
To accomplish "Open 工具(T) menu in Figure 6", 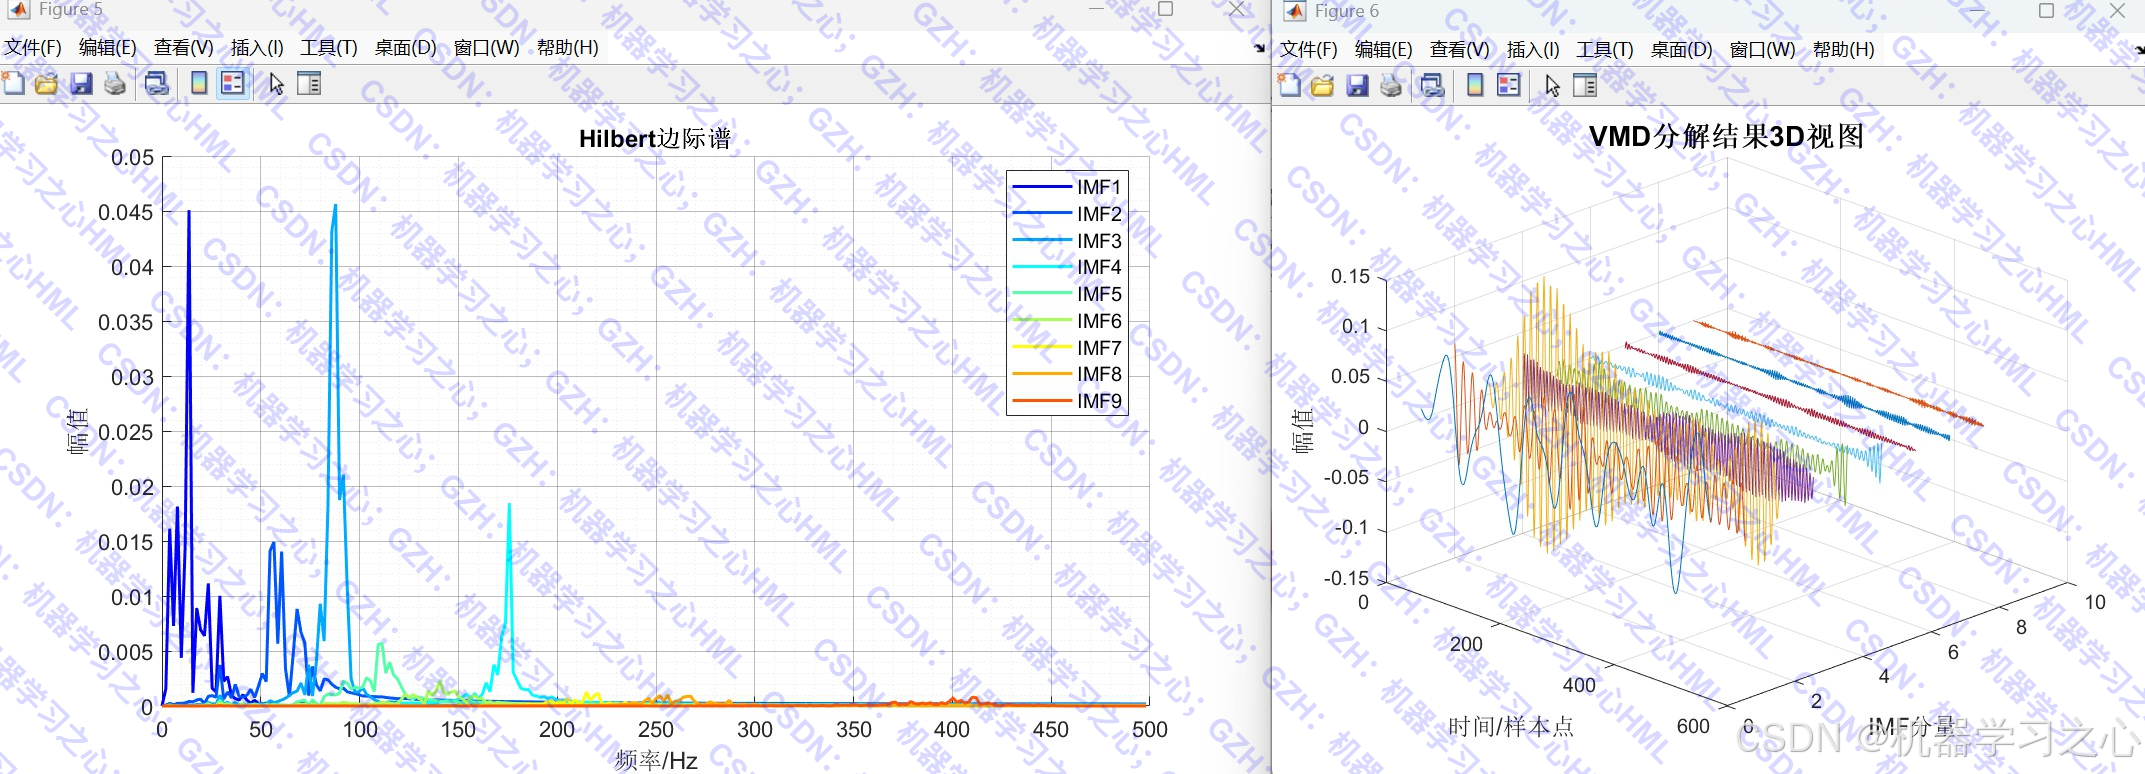I will [x=1605, y=49].
